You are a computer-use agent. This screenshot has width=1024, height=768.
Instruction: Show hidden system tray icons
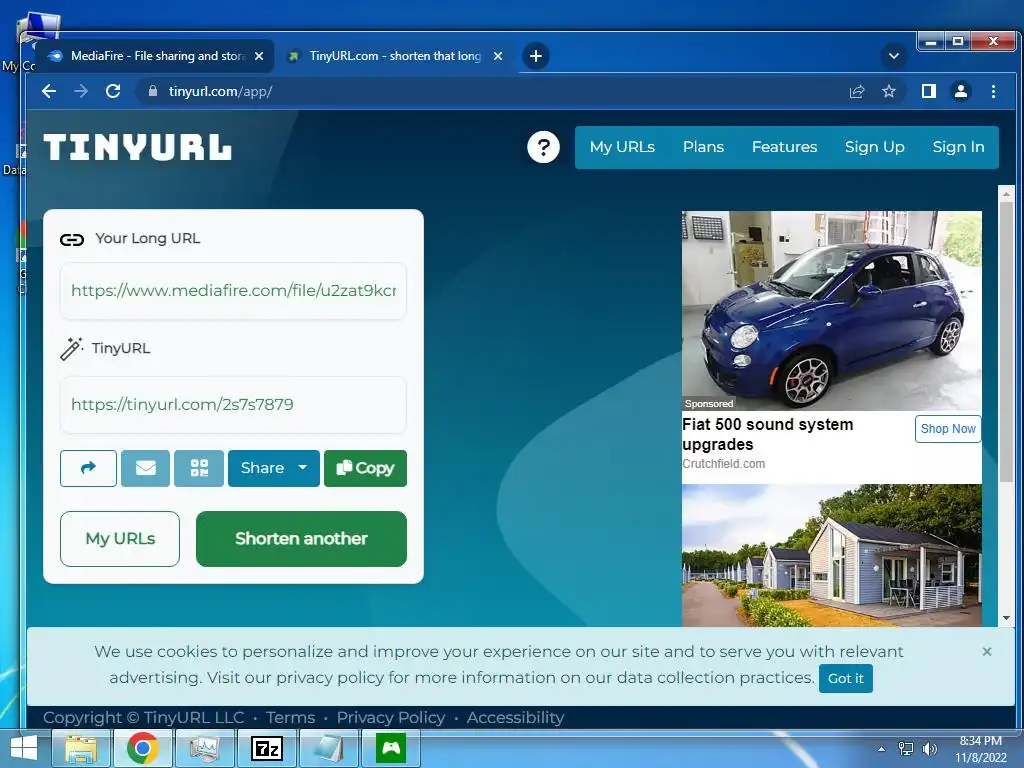[882, 749]
